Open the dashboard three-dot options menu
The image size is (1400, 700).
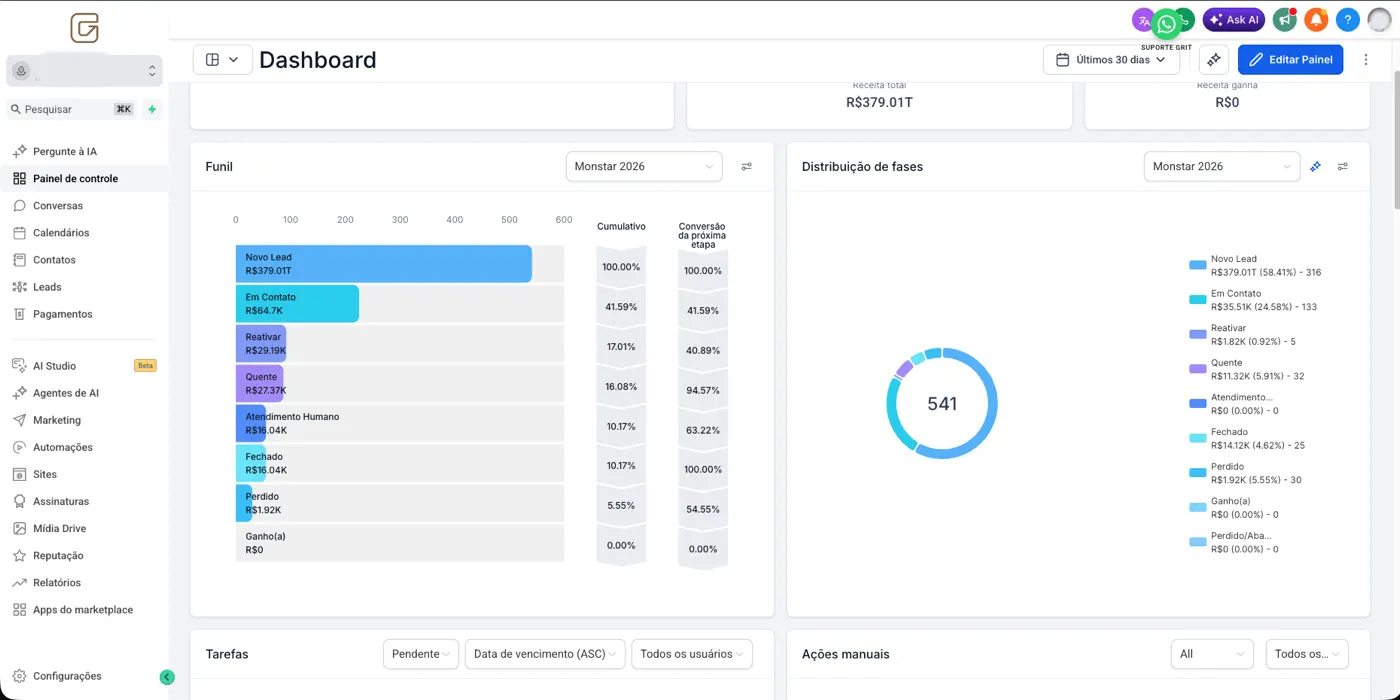[1366, 60]
